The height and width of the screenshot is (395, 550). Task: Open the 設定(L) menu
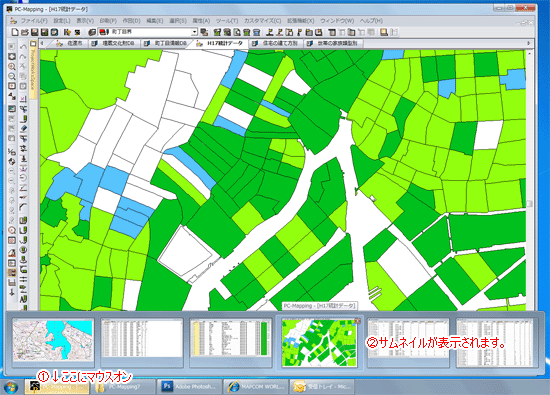62,21
